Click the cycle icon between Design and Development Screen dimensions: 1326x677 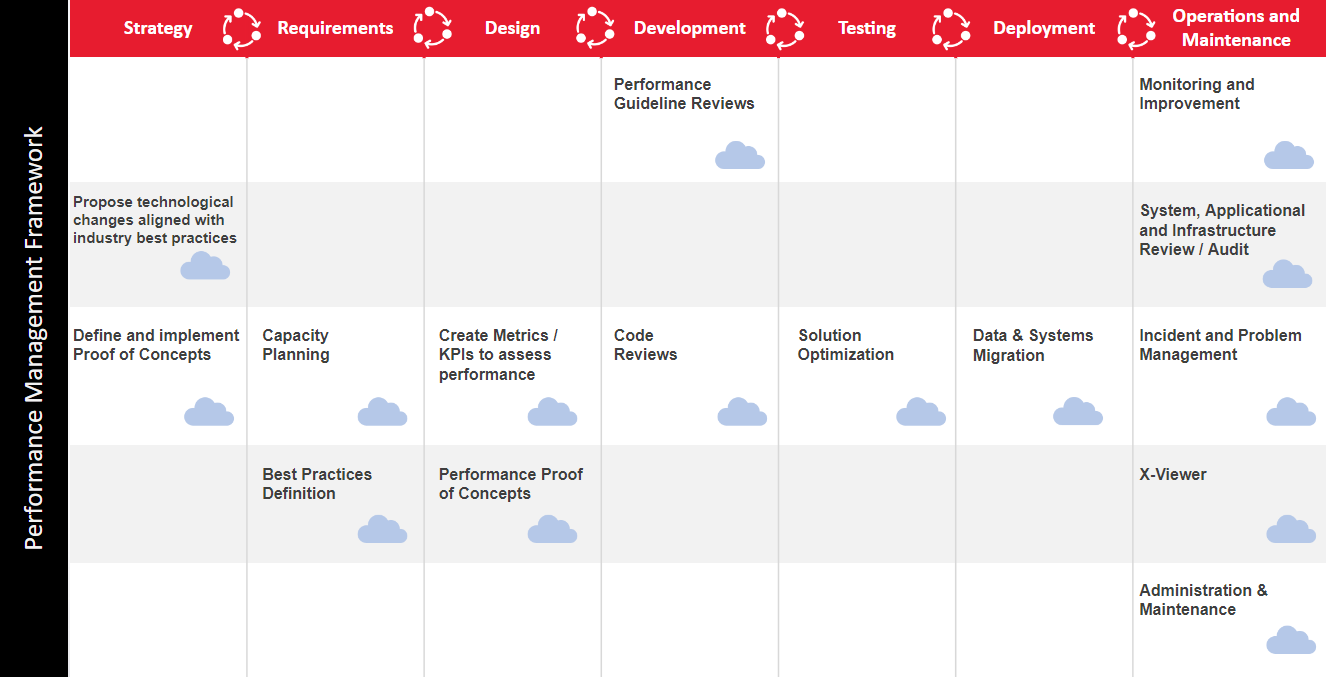[595, 28]
